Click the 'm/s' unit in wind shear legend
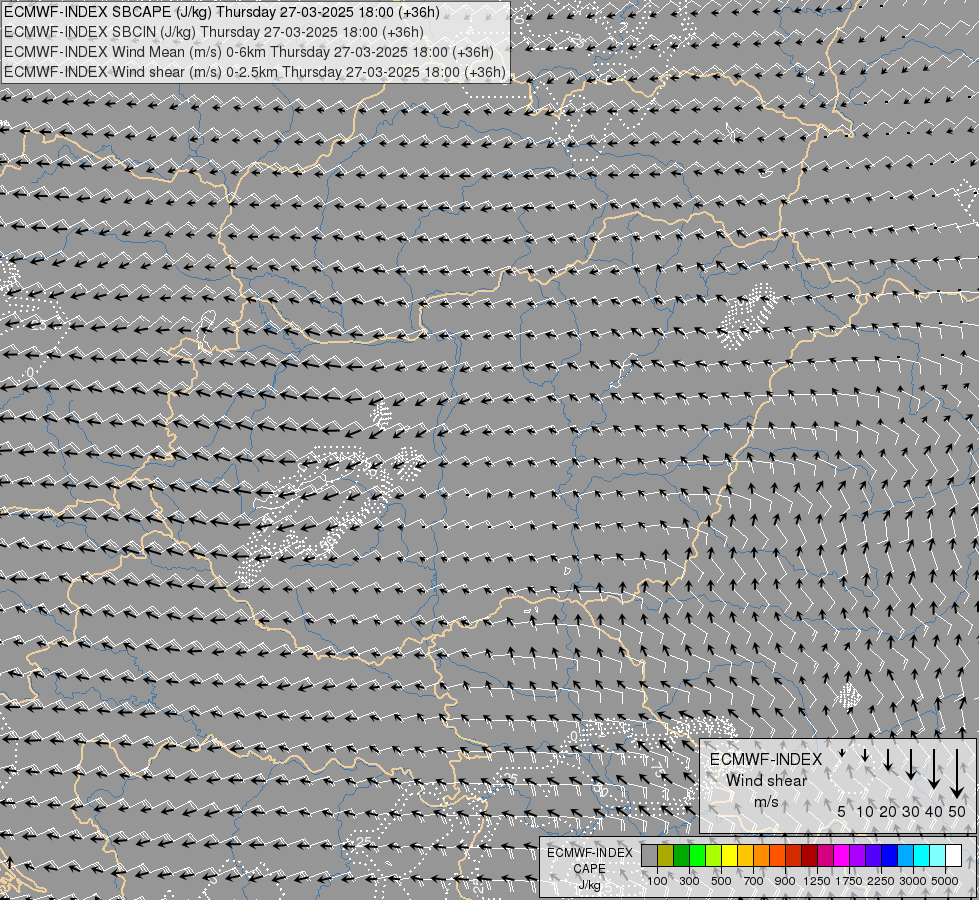Viewport: 979px width, 900px height. 766,801
